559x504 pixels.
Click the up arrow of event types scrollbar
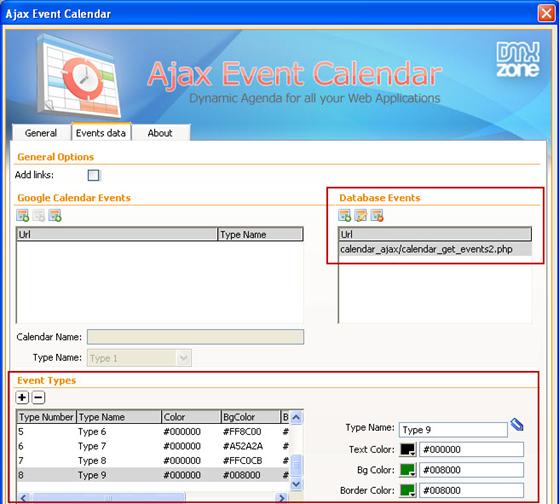[x=297, y=417]
